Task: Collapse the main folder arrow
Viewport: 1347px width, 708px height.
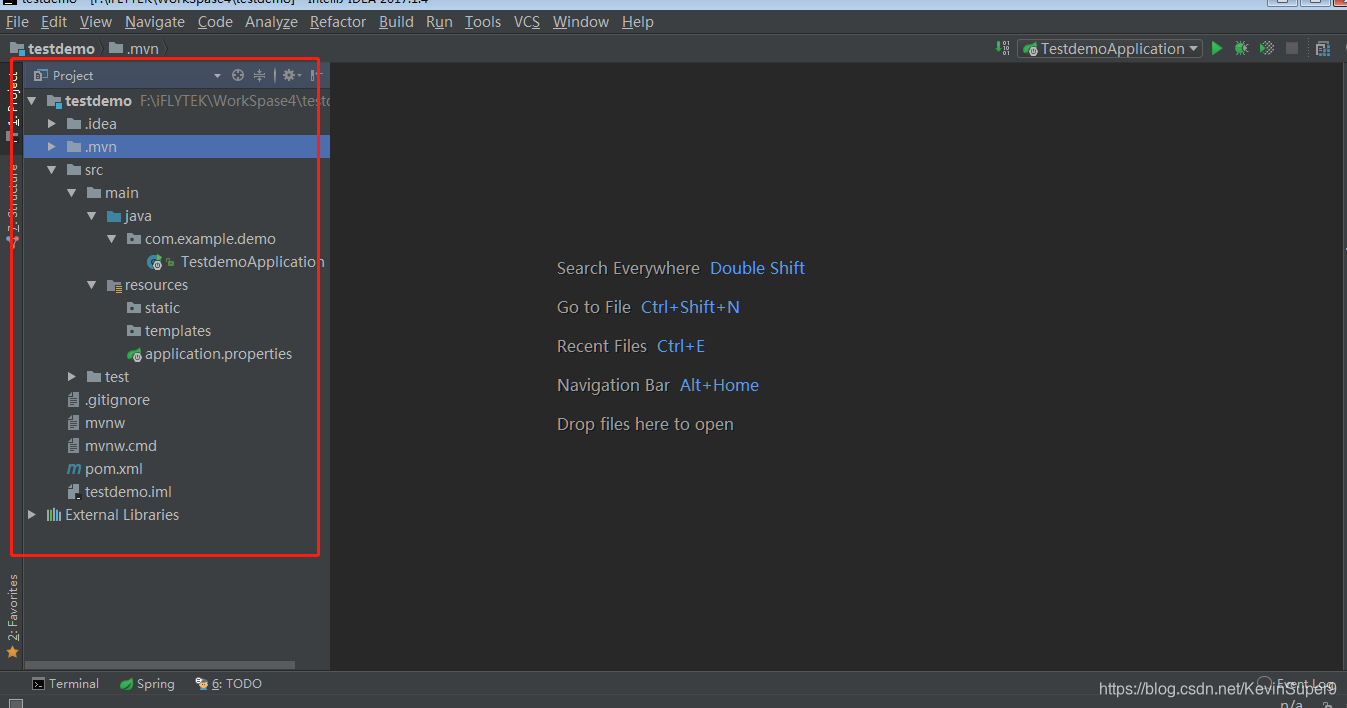Action: (72, 193)
